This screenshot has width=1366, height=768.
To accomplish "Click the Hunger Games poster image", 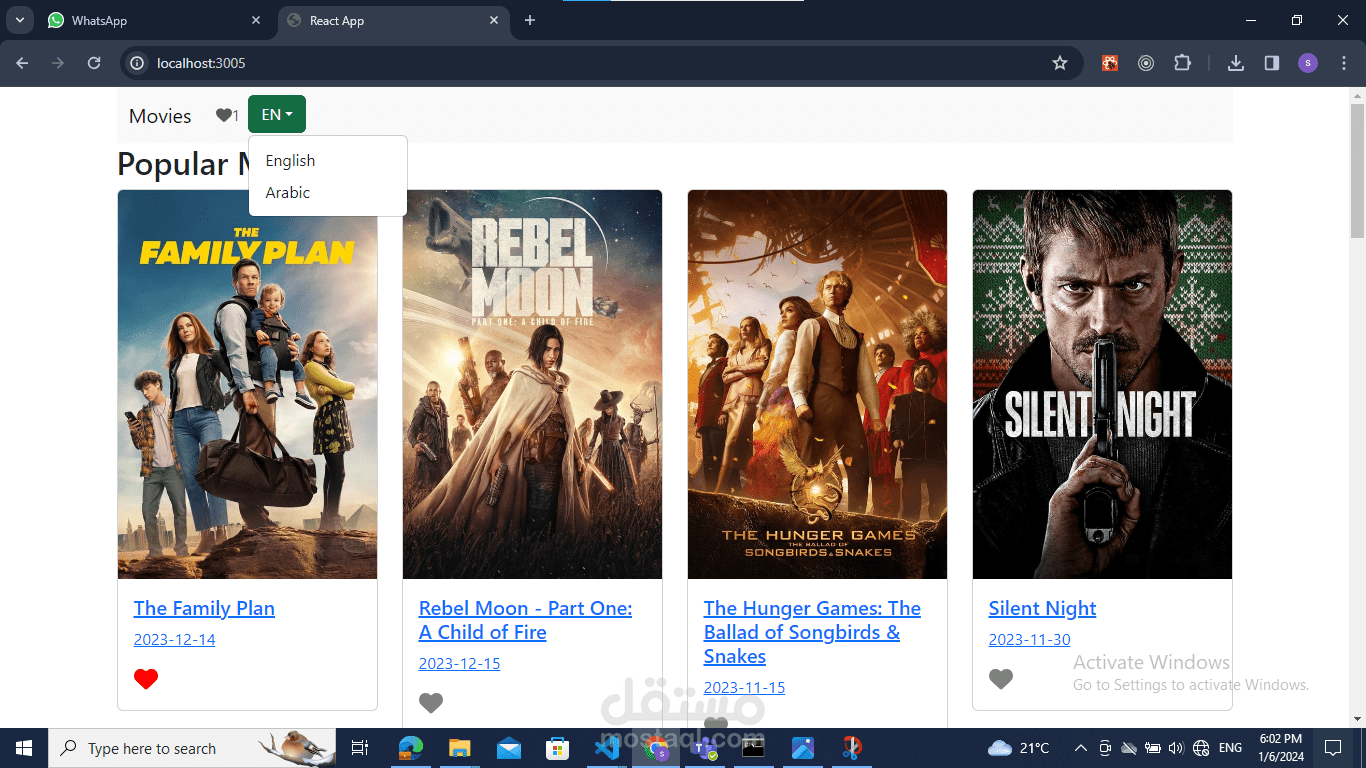I will [817, 385].
